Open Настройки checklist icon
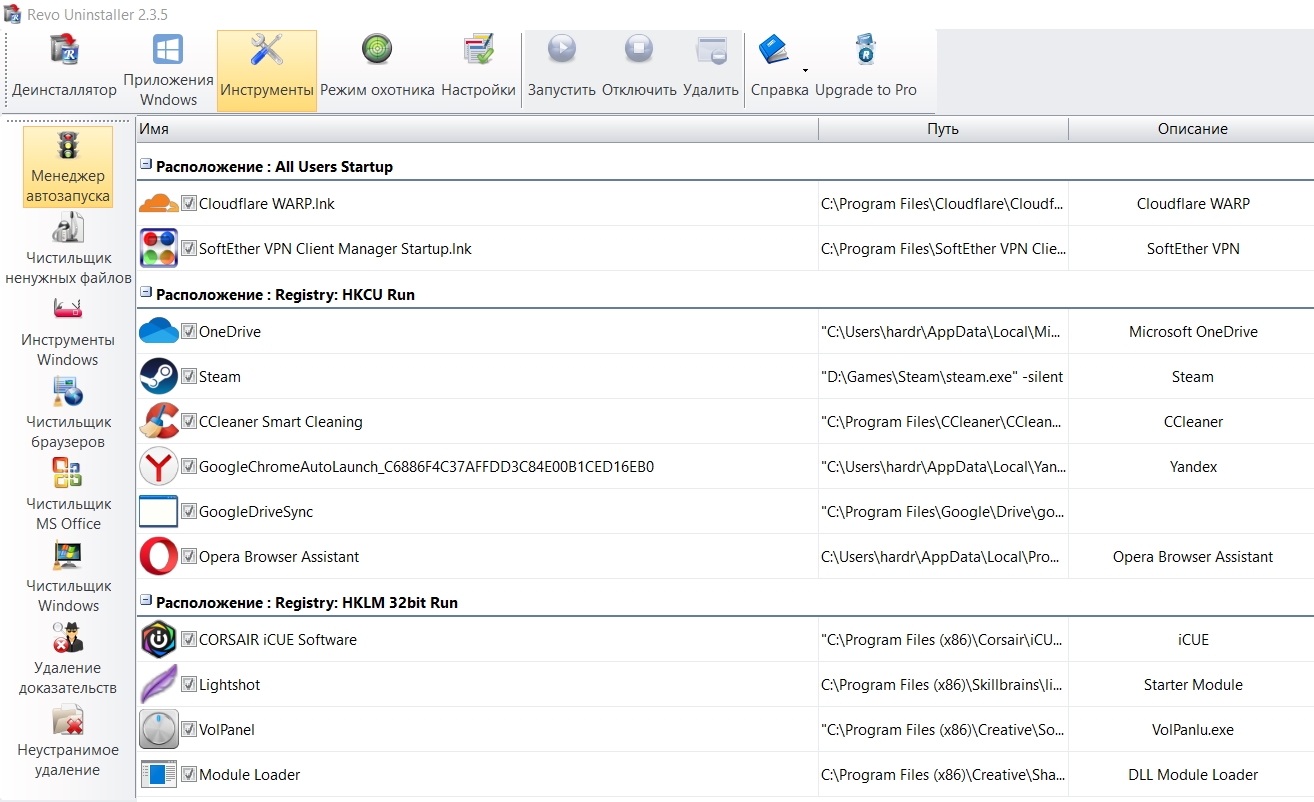This screenshot has height=802, width=1314. click(x=479, y=49)
